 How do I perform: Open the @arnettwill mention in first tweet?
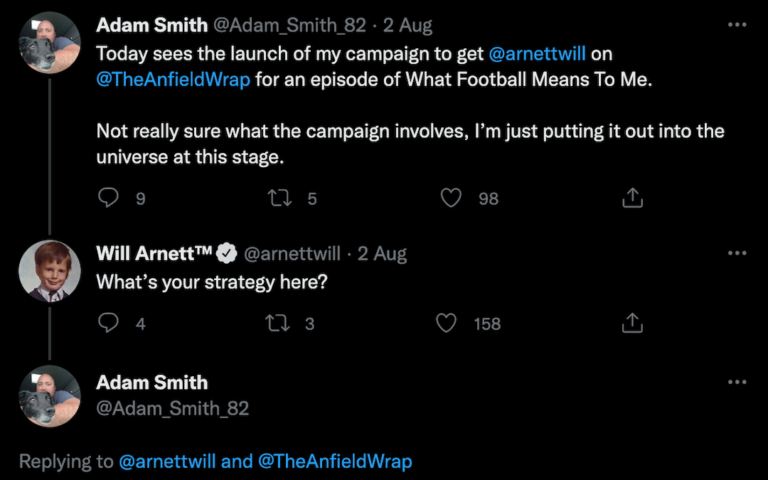pos(538,52)
